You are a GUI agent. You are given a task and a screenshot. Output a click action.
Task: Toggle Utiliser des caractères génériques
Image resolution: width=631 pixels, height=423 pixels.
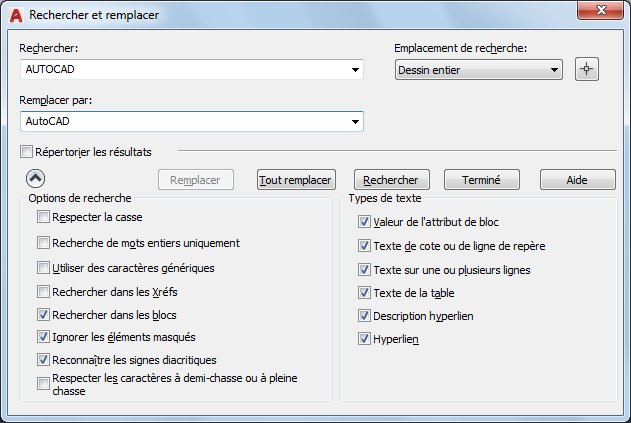pyautogui.click(x=43, y=268)
